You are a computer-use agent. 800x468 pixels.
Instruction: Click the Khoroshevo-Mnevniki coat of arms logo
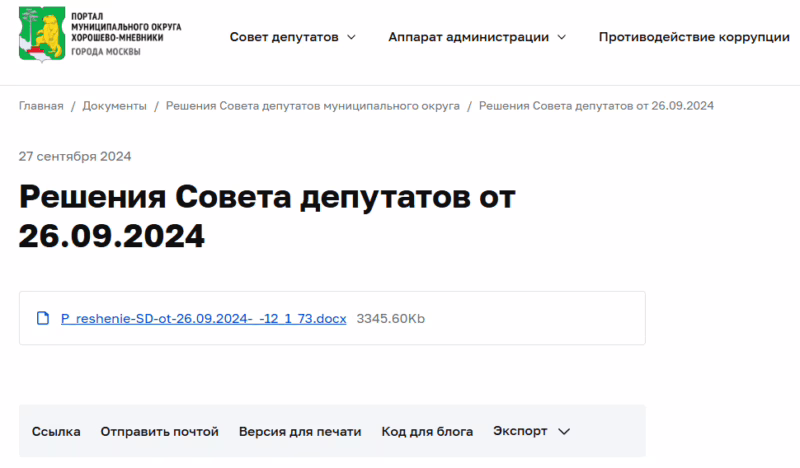[42, 34]
